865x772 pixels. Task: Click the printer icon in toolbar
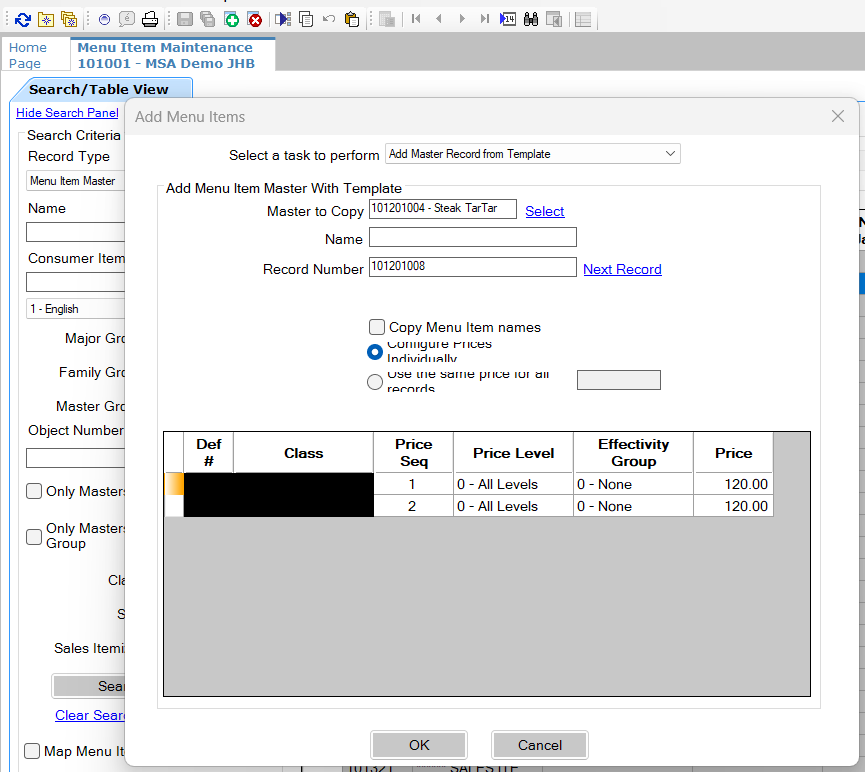150,19
